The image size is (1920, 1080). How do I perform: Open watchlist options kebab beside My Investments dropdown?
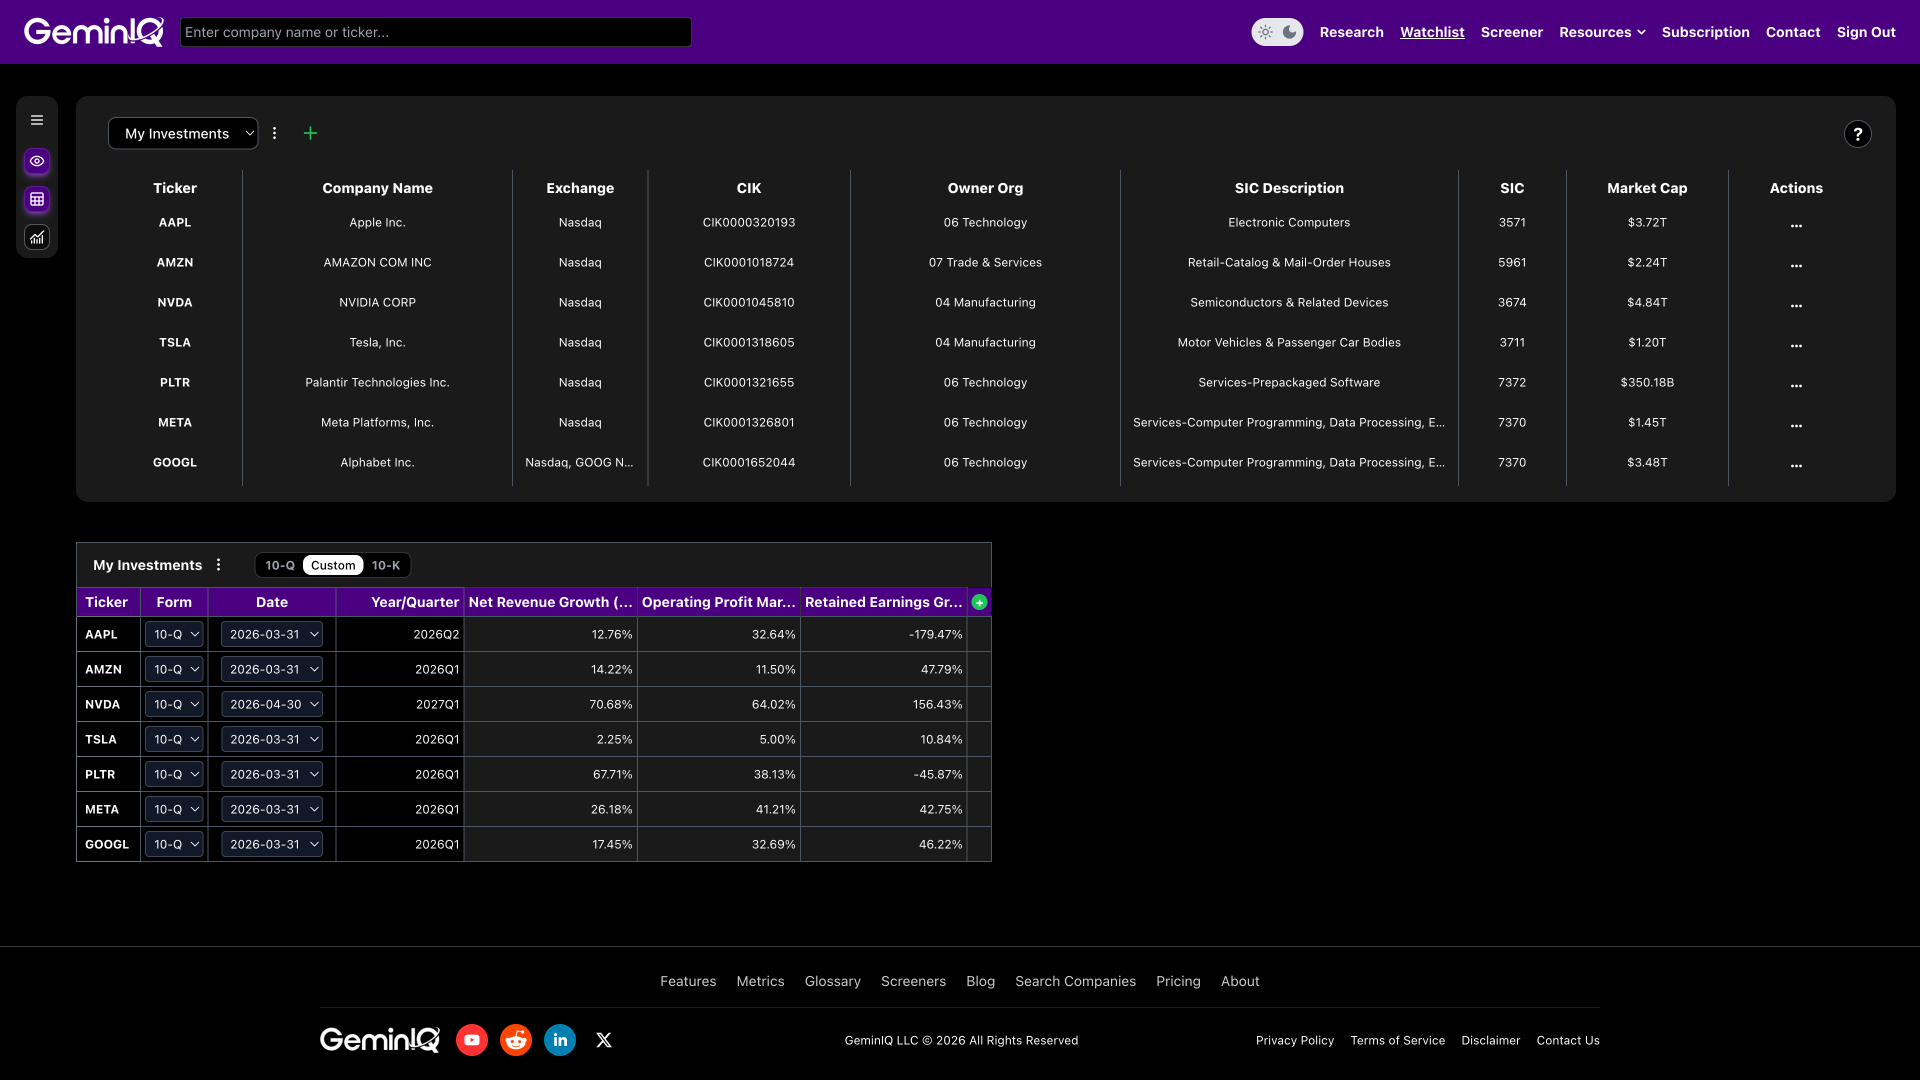pyautogui.click(x=275, y=133)
